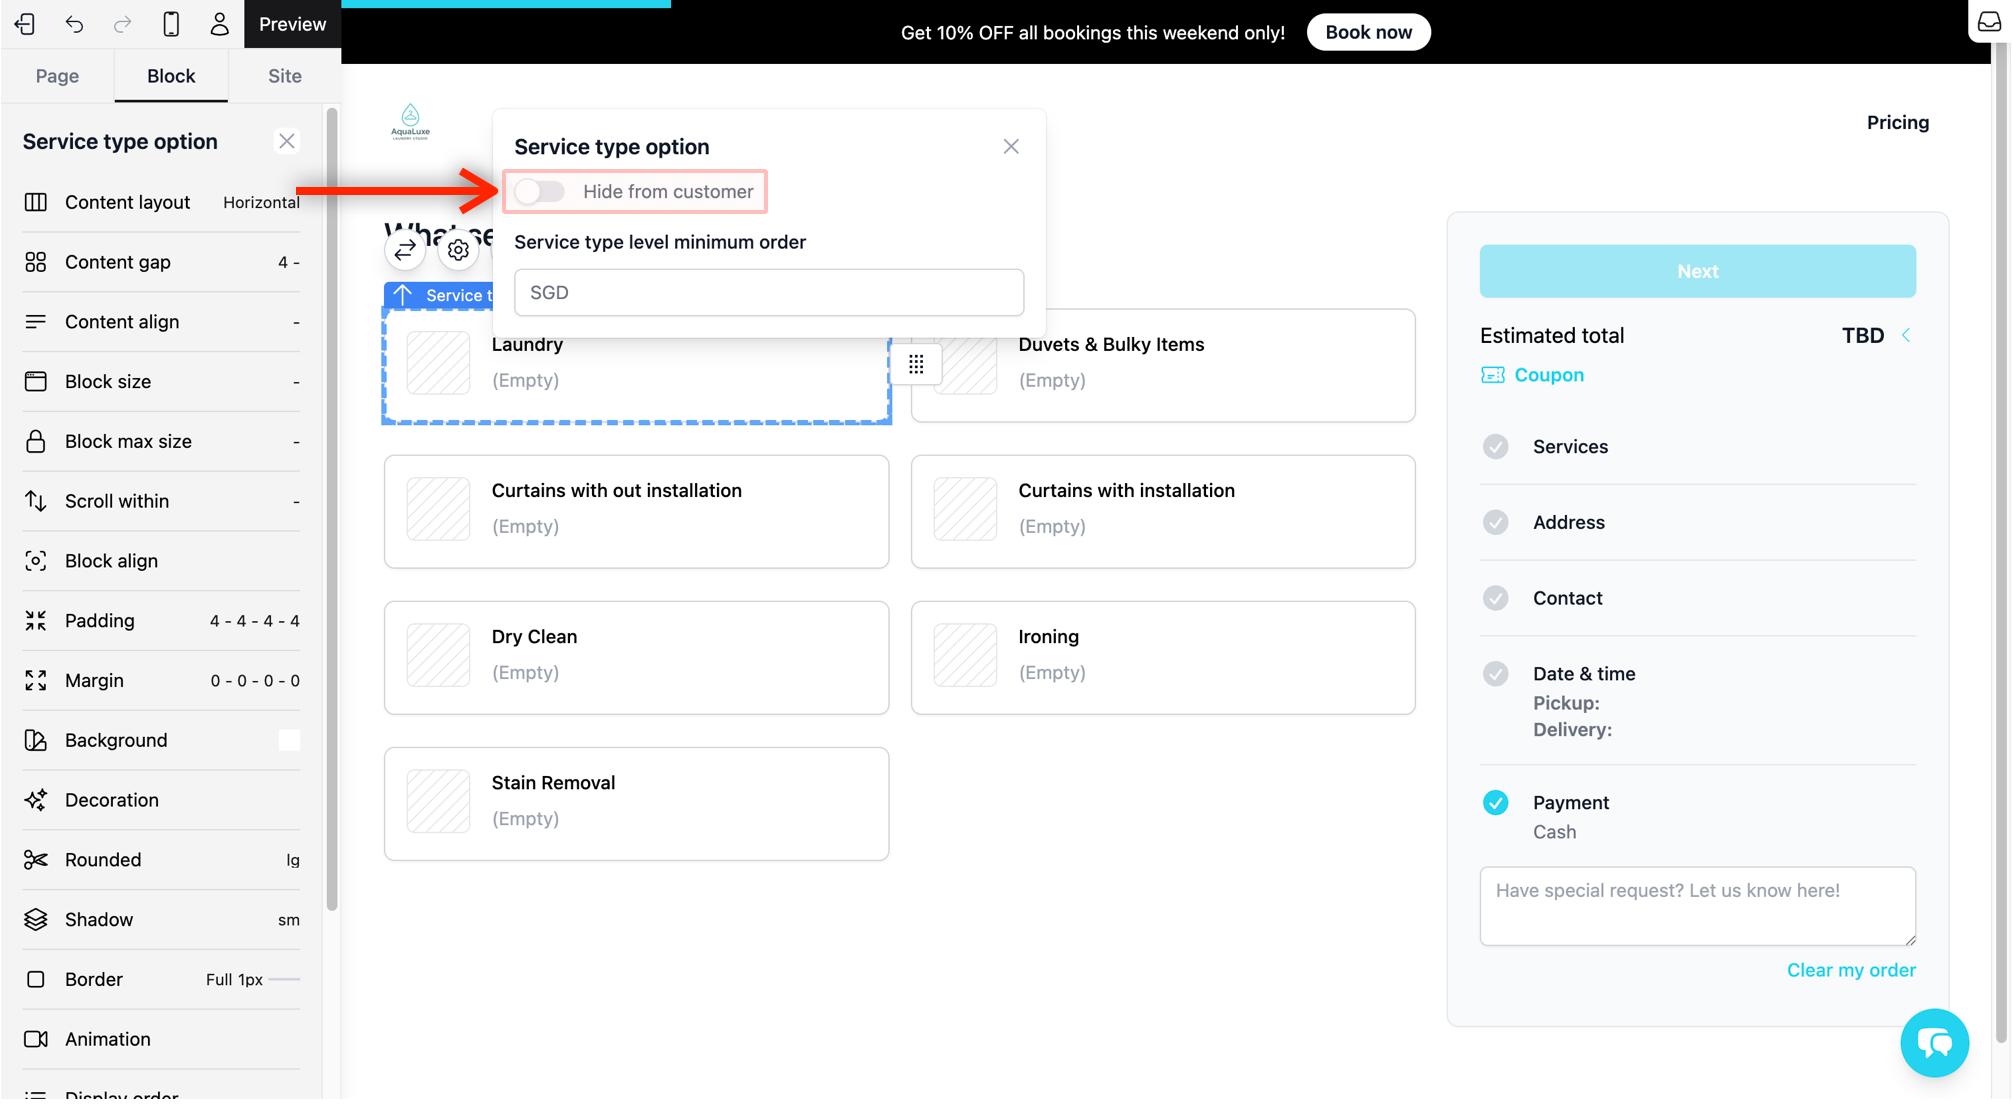Image resolution: width=2012 pixels, height=1104 pixels.
Task: Click Clear my order link
Action: tap(1850, 970)
